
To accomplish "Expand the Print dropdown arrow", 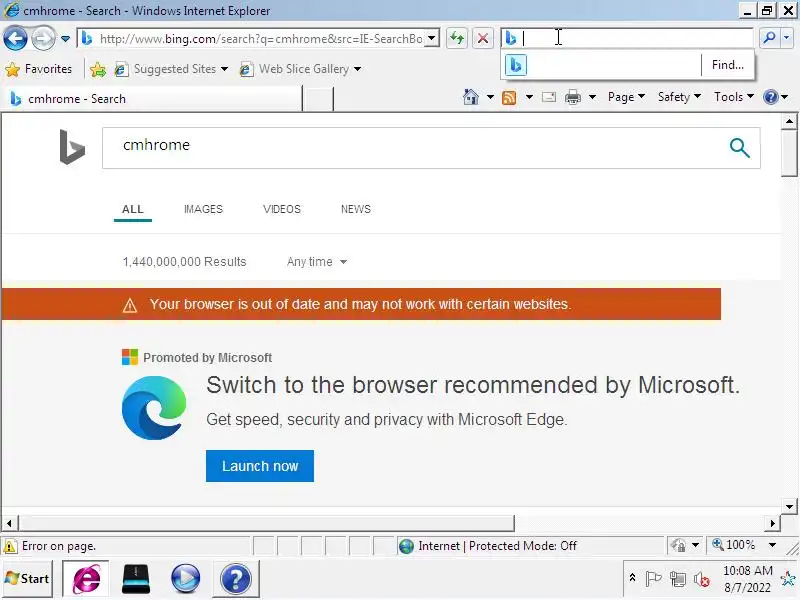I will click(592, 97).
